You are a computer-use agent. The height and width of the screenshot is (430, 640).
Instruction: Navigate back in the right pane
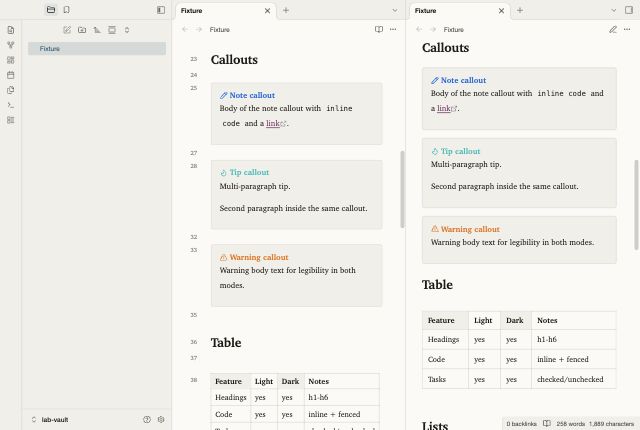pos(419,29)
